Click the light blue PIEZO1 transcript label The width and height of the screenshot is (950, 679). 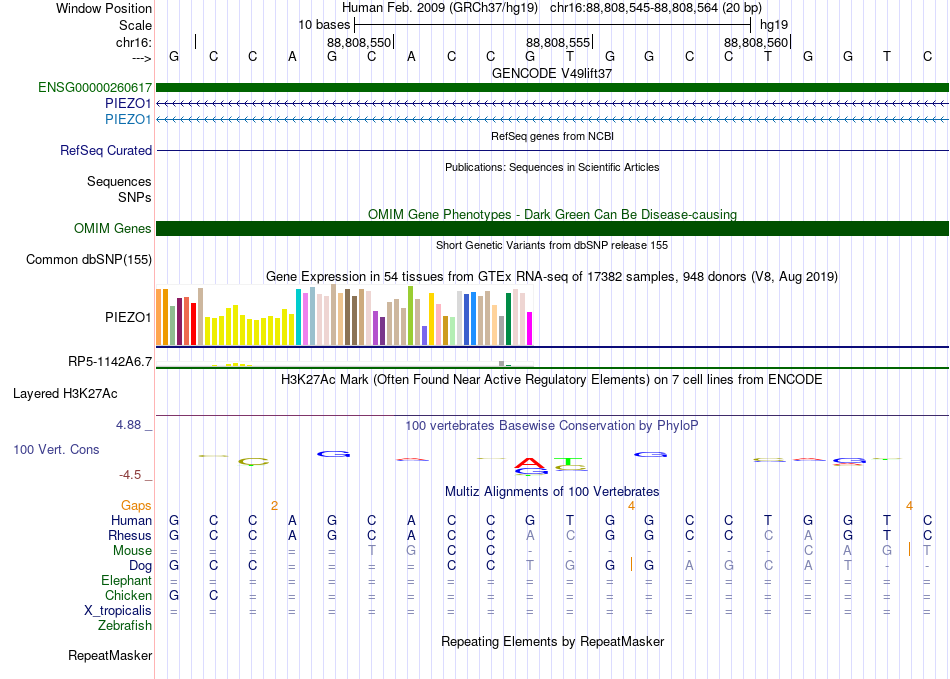[128, 119]
